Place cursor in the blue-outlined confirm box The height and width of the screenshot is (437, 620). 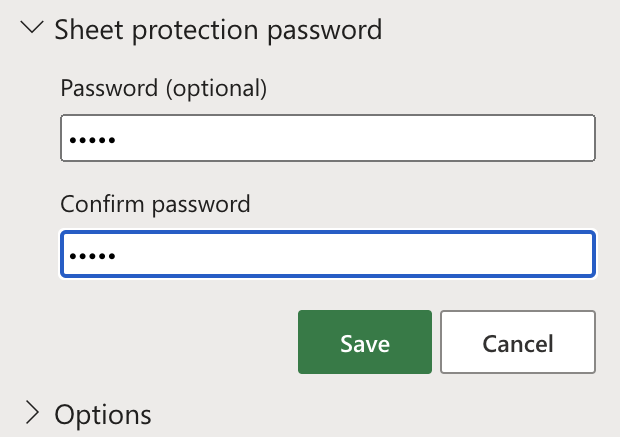328,254
